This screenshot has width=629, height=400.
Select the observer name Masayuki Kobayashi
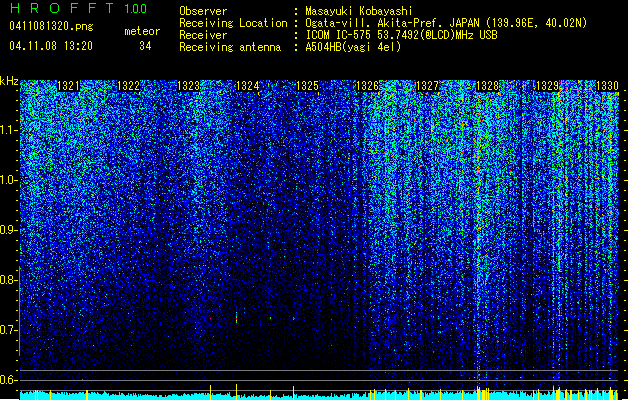359,11
